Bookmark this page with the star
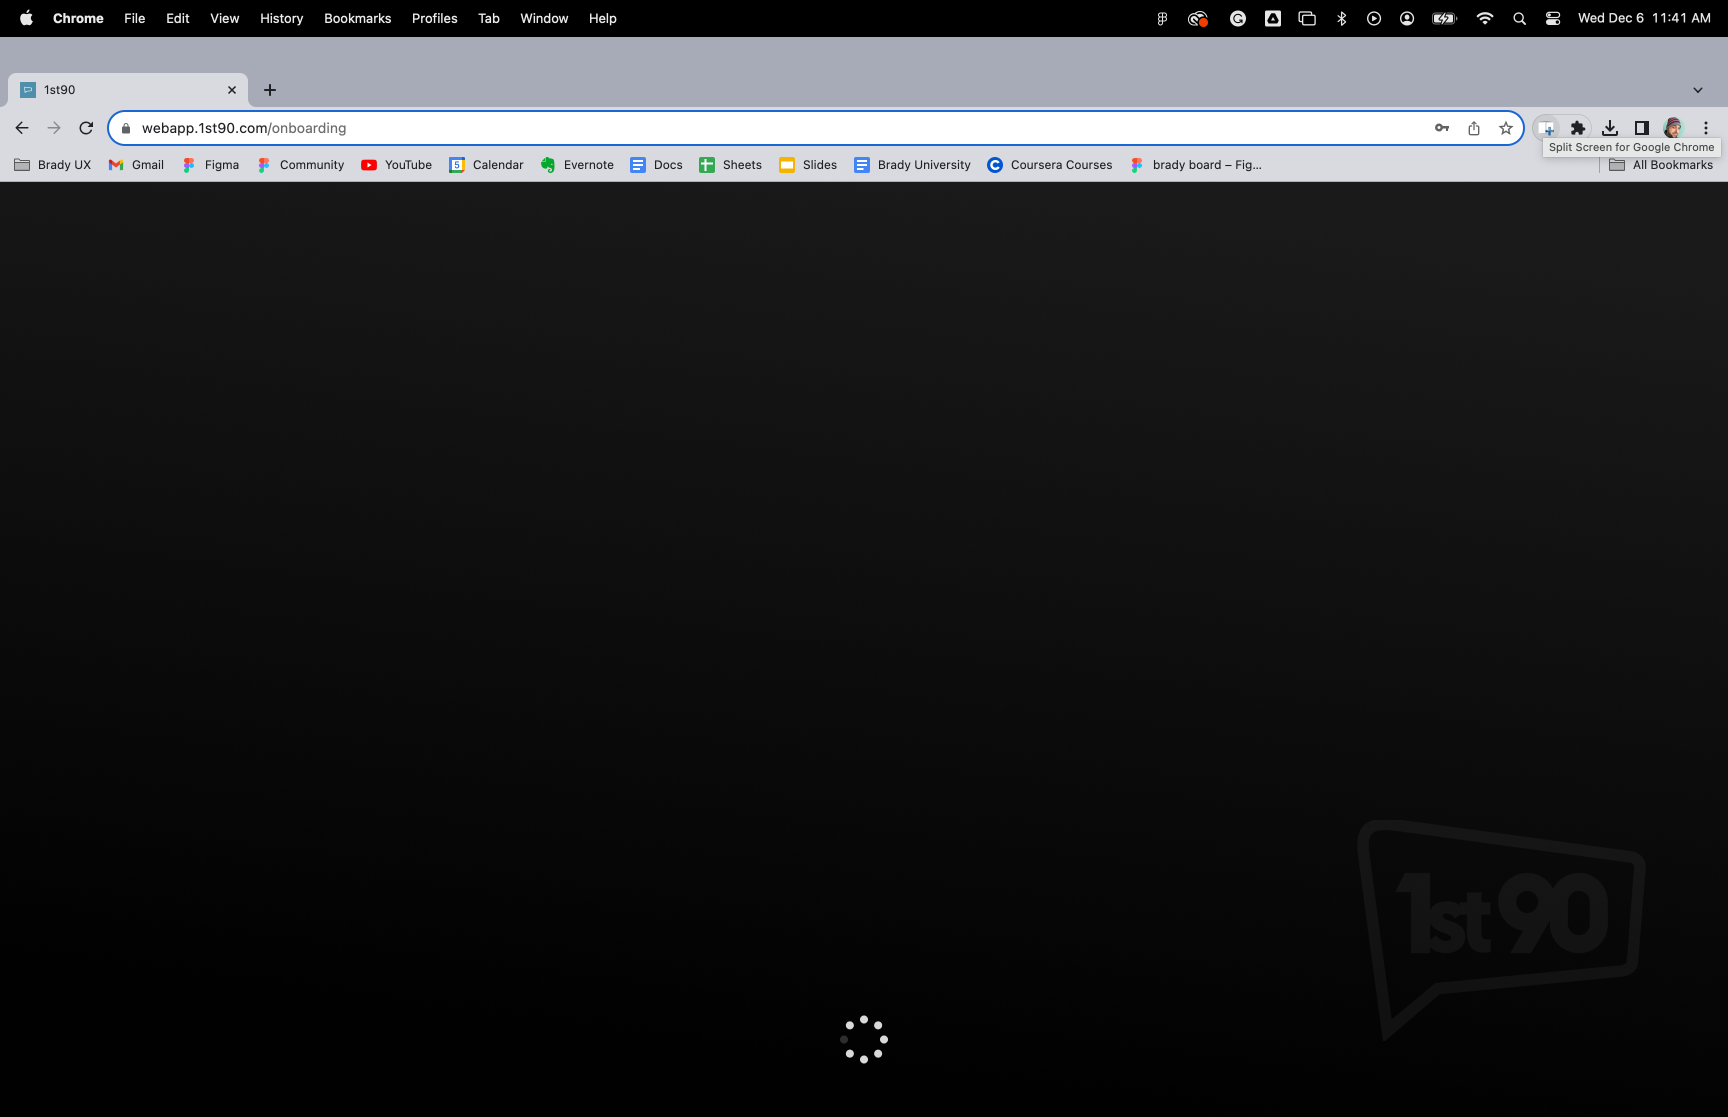 pos(1506,128)
